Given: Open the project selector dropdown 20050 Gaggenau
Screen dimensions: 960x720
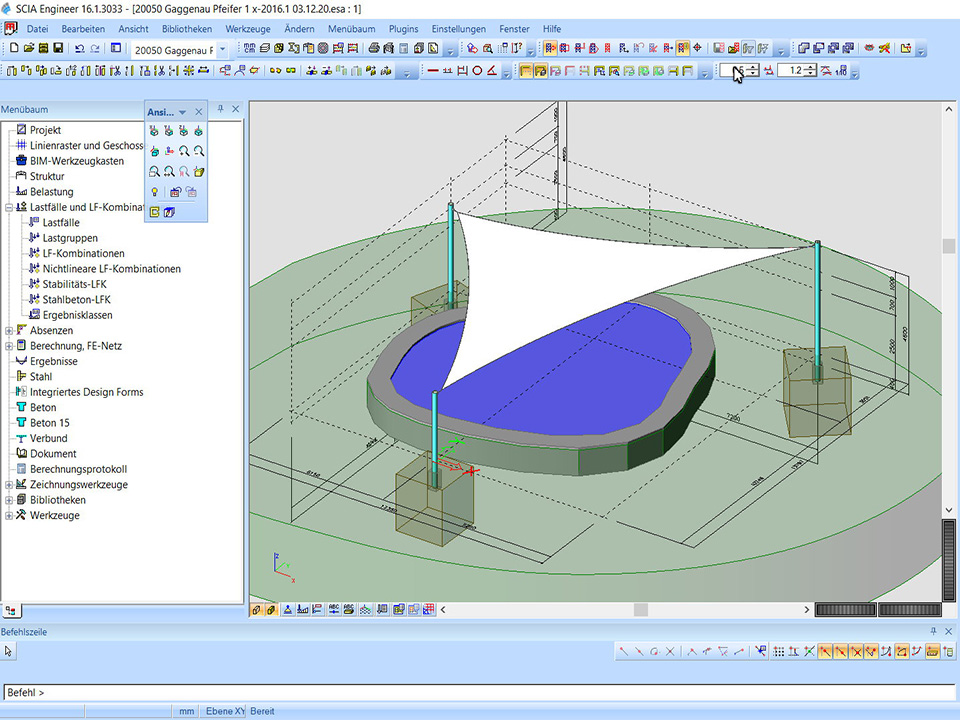Looking at the screenshot, I should pos(222,49).
